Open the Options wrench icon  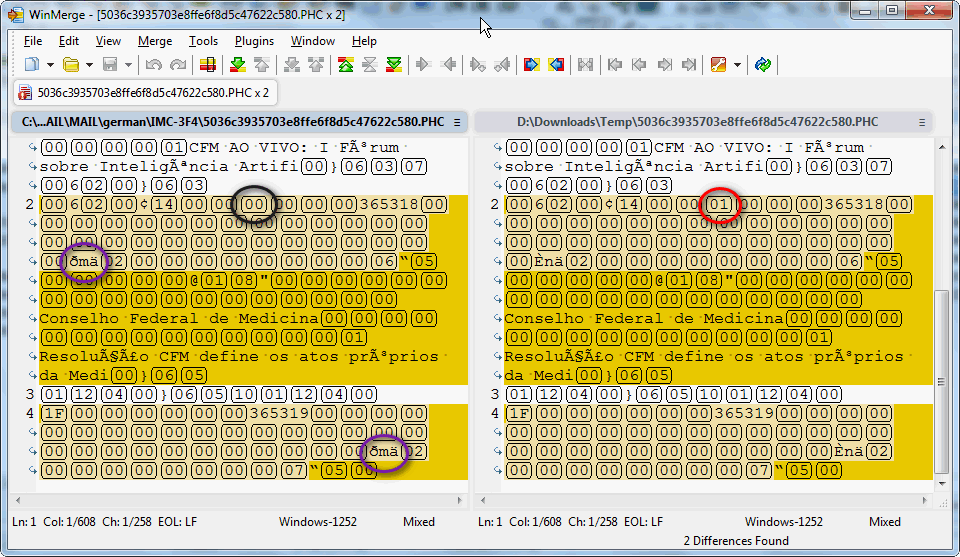(x=719, y=65)
